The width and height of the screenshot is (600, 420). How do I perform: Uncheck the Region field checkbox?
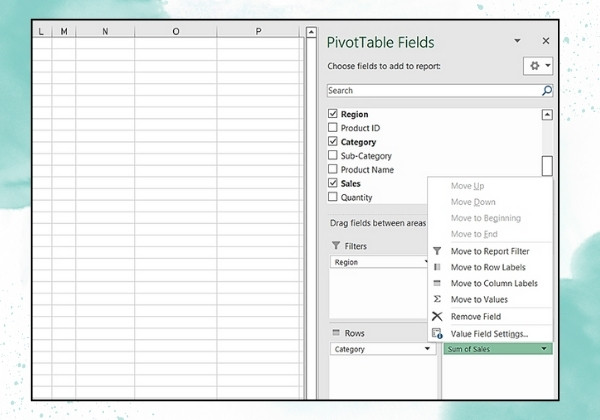coord(333,114)
